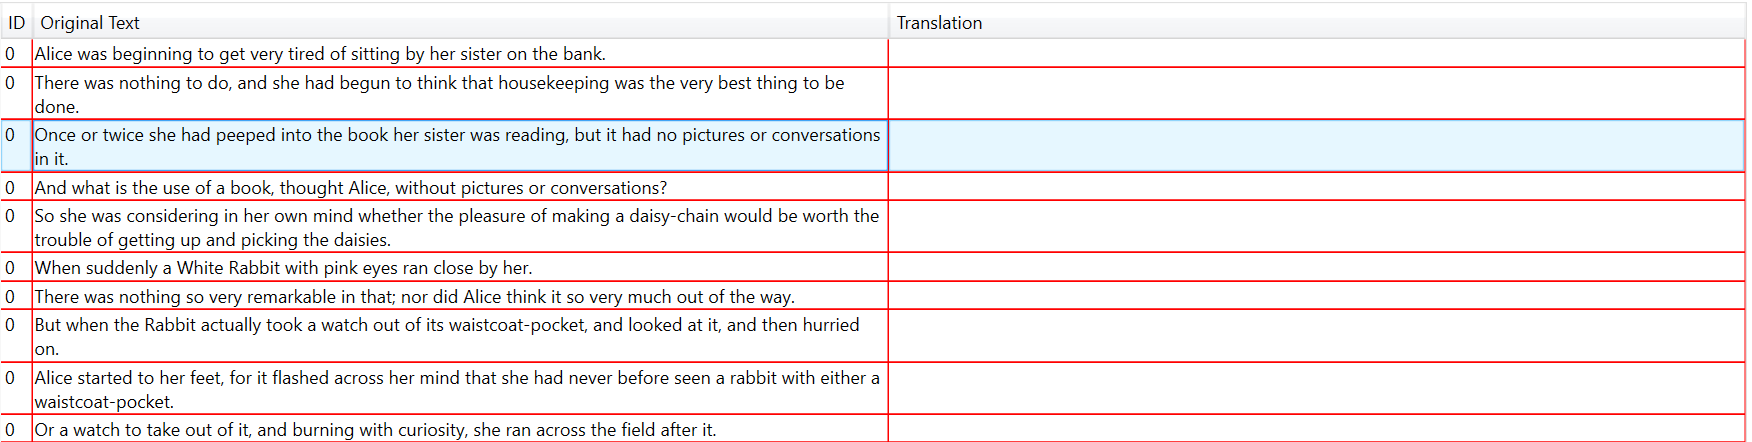Select the 'Once or twice she had peeped' text cell

[458, 146]
